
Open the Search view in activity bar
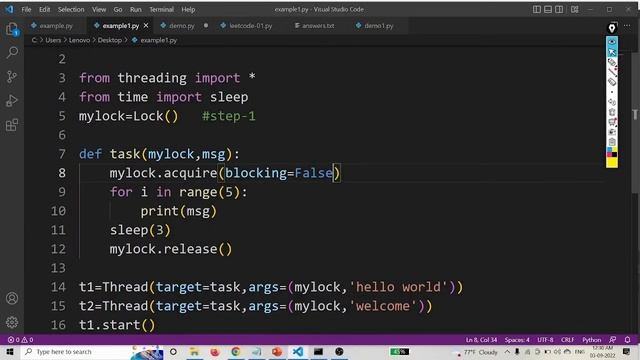coord(12,52)
